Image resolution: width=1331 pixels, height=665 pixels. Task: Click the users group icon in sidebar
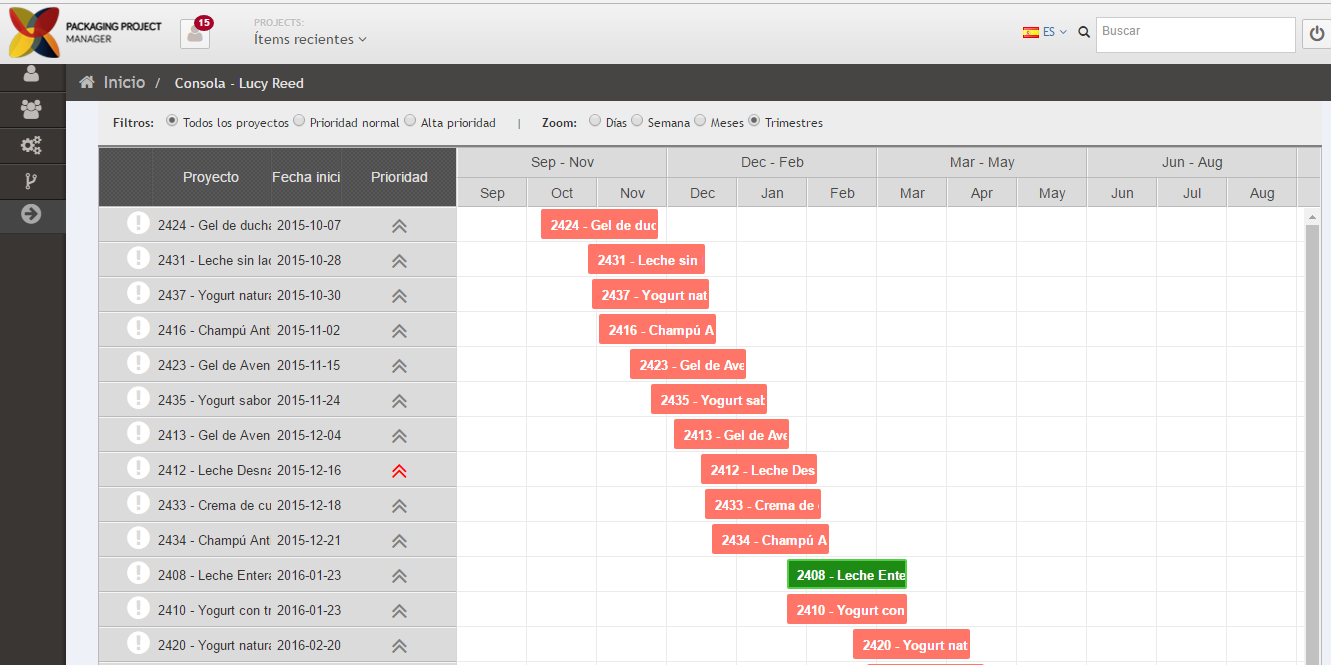coord(31,110)
